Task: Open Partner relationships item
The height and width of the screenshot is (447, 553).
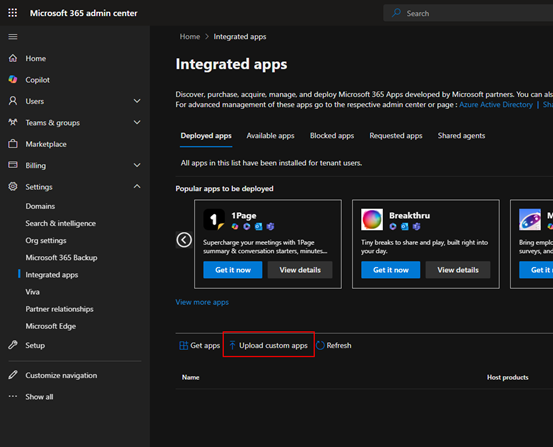Action: (x=59, y=309)
